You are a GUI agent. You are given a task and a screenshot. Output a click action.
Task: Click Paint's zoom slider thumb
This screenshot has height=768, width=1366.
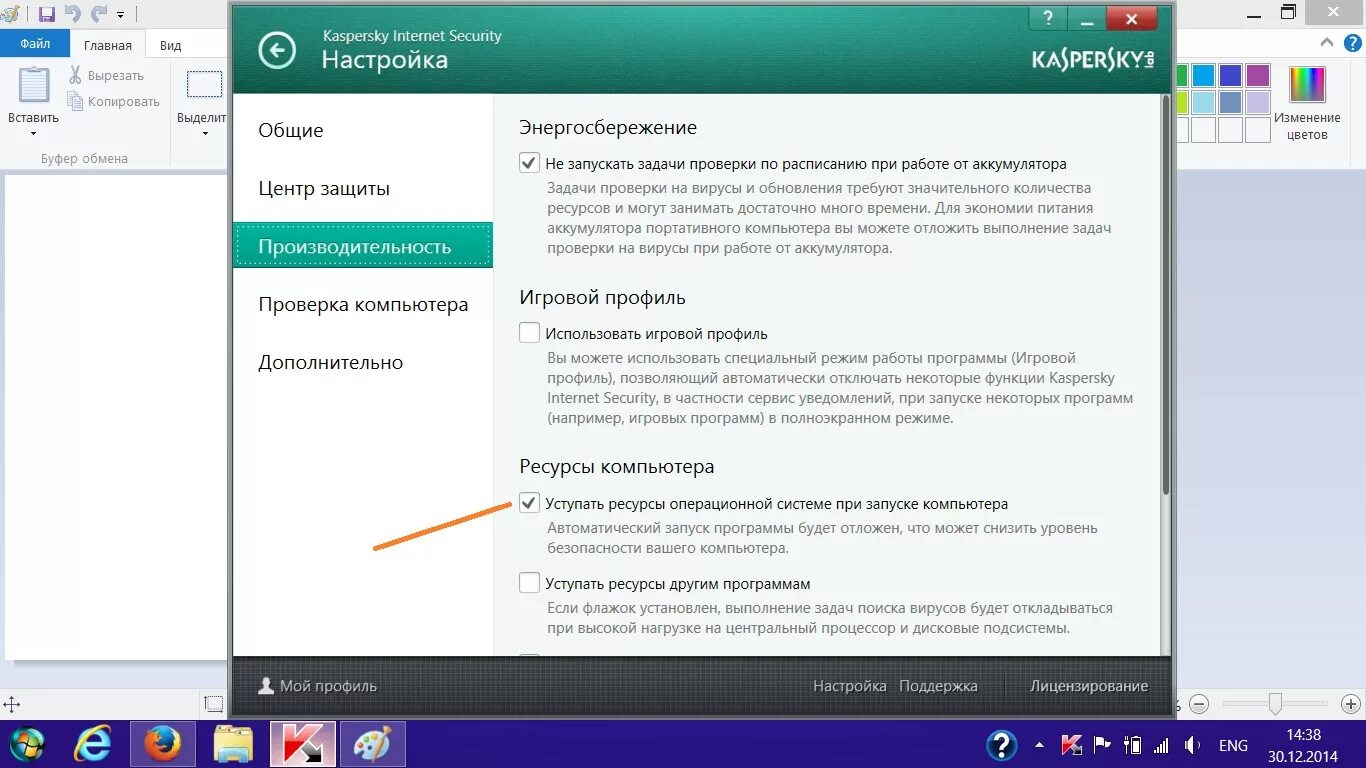[x=1275, y=704]
